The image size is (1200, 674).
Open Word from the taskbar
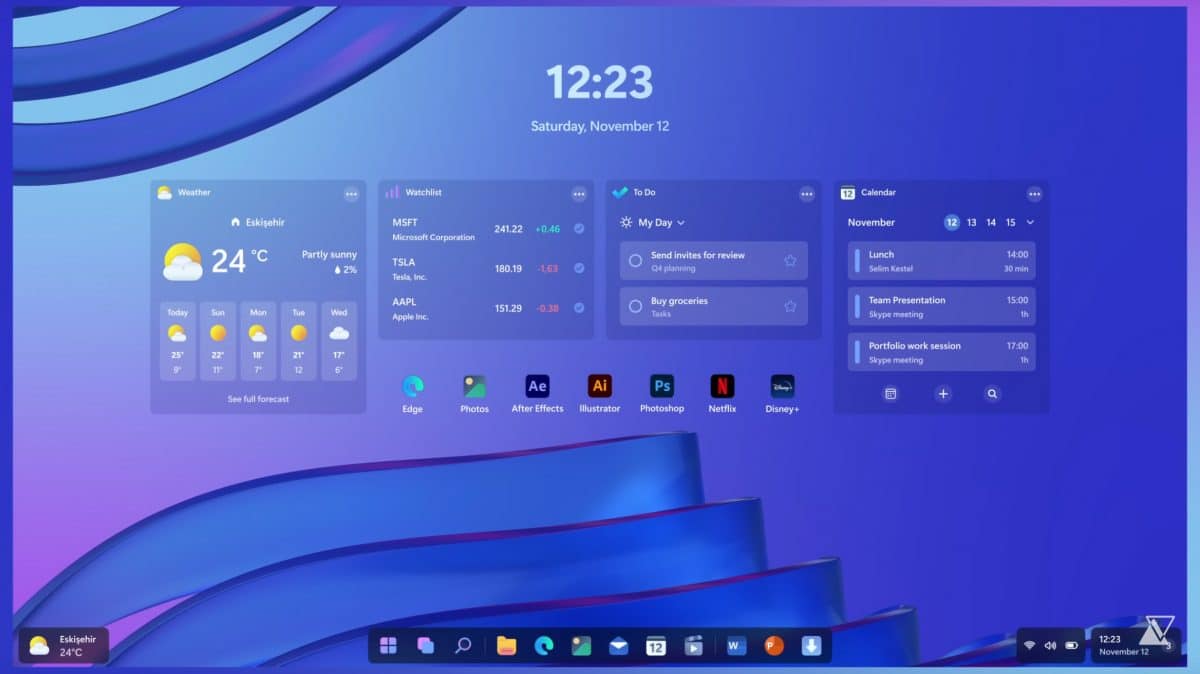(x=735, y=646)
